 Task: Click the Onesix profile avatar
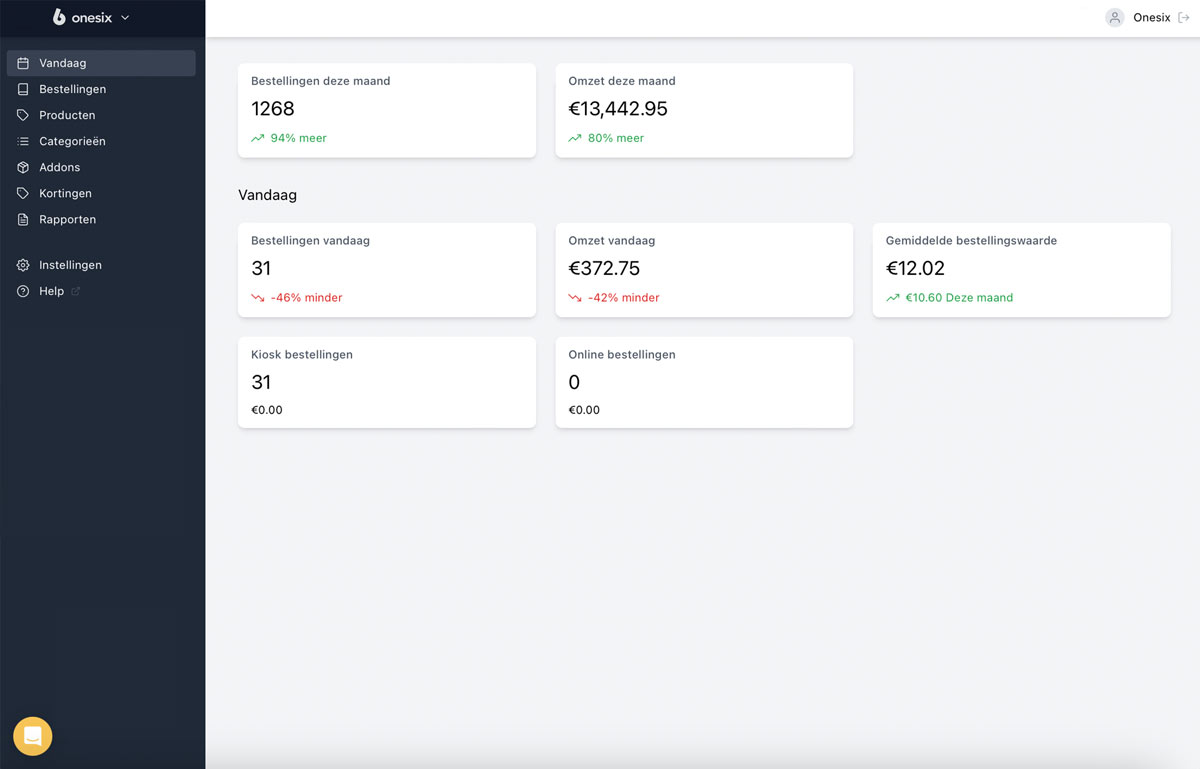(x=1114, y=17)
